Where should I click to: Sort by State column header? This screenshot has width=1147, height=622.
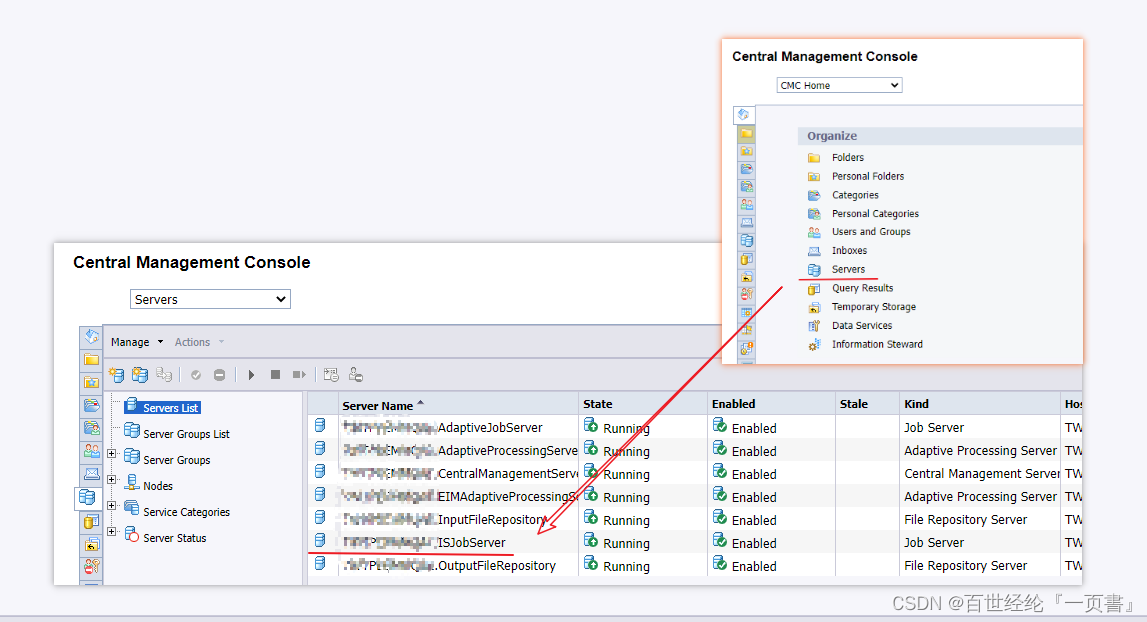(598, 404)
